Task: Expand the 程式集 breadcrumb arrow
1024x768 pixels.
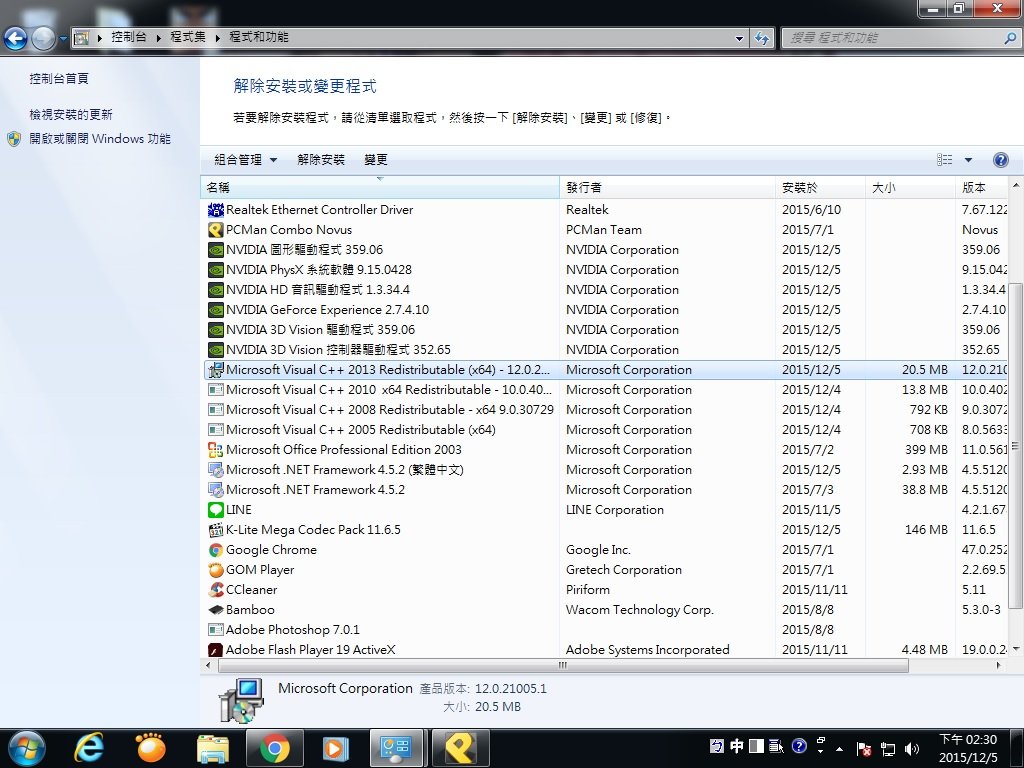Action: pyautogui.click(x=218, y=38)
